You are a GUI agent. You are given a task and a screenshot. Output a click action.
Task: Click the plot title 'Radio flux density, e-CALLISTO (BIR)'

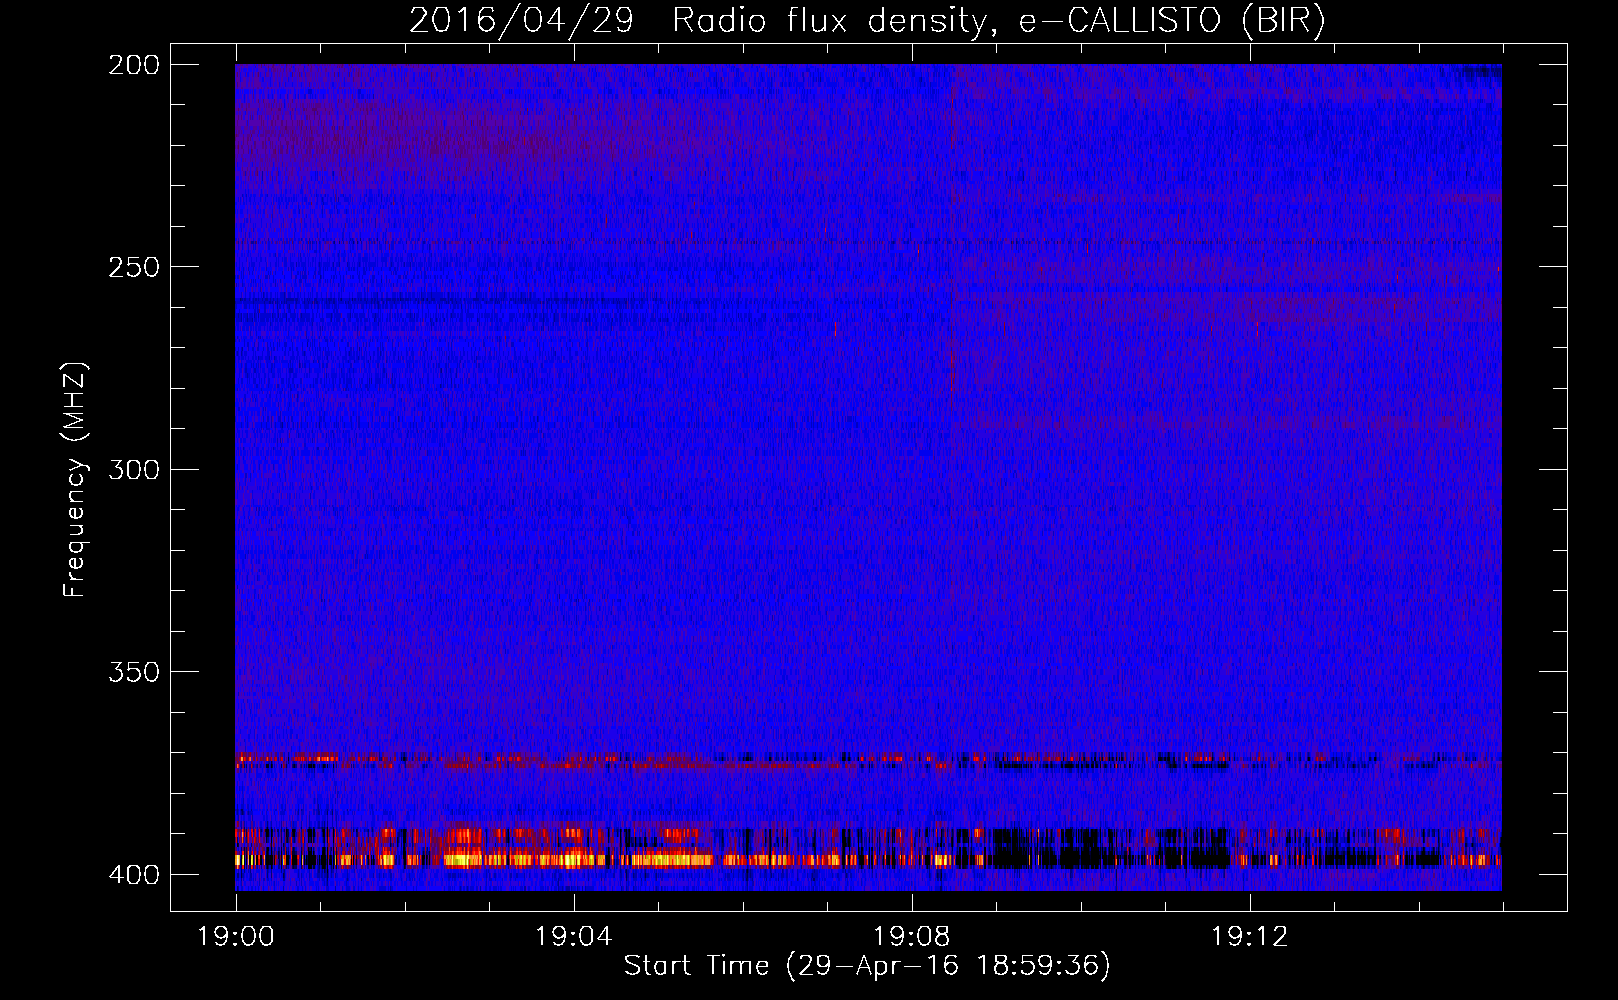(998, 20)
